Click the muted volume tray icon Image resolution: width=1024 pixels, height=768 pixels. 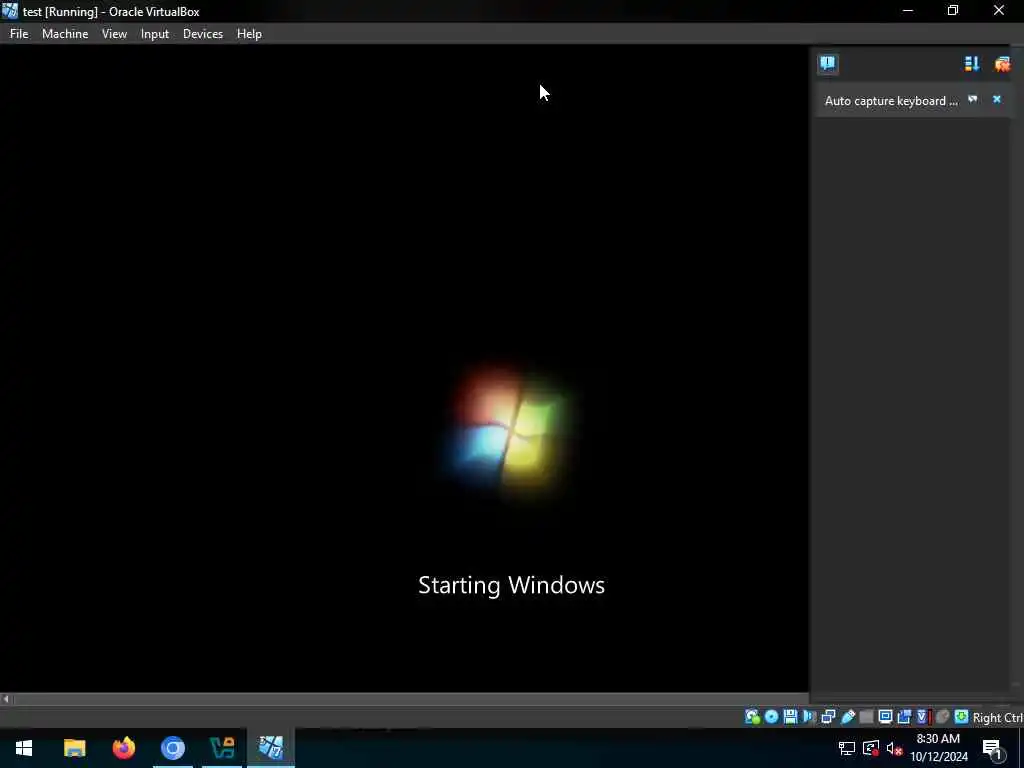(894, 748)
